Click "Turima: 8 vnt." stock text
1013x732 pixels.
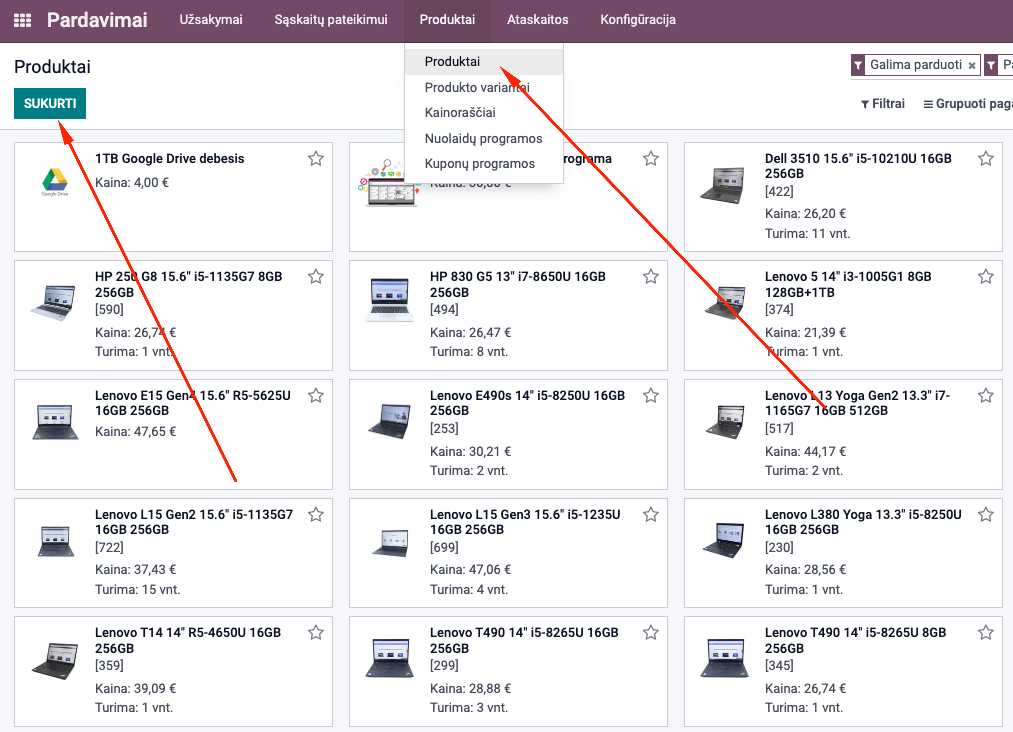(x=469, y=351)
